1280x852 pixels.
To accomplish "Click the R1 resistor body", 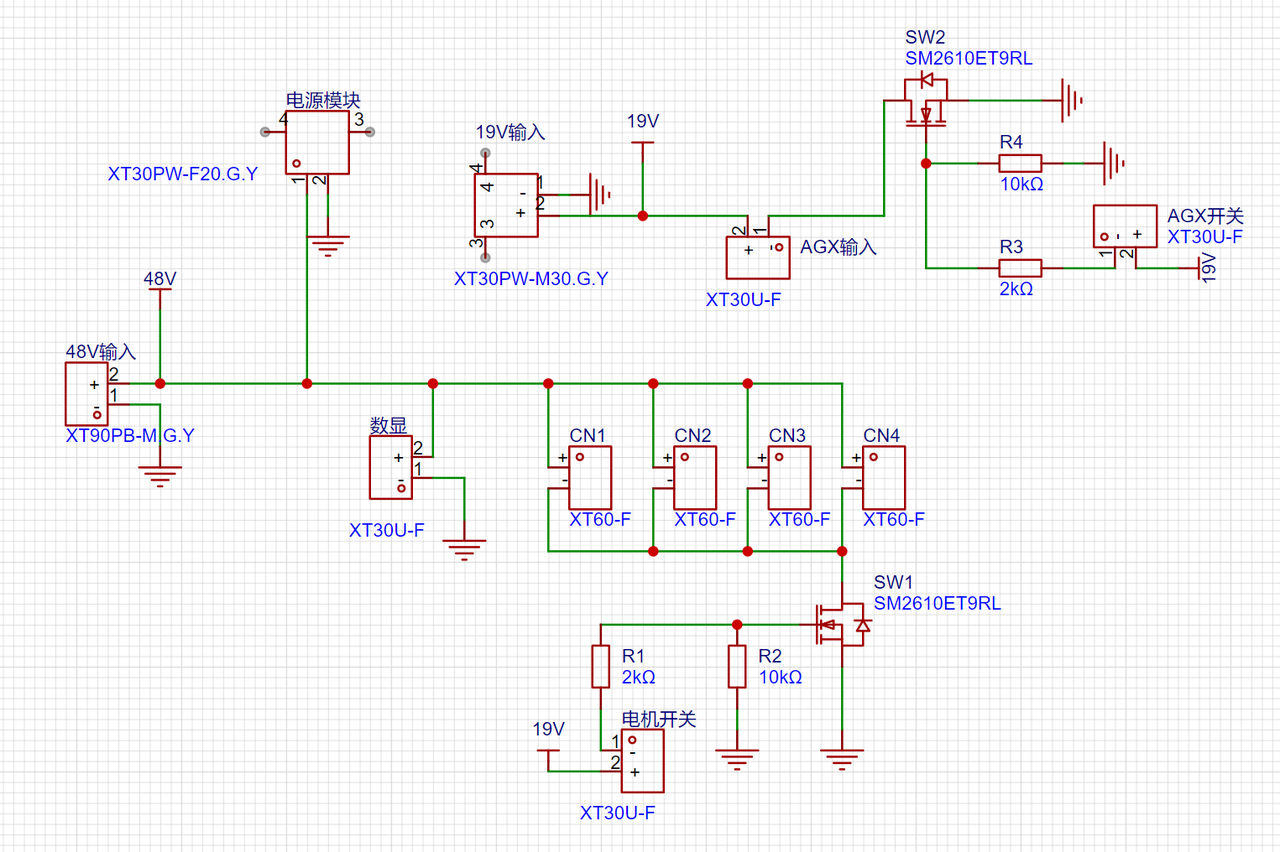I will (600, 667).
